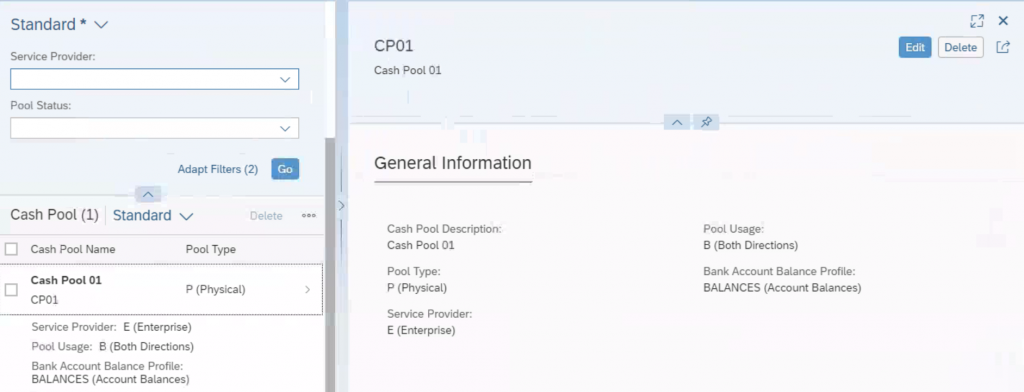Click Edit button for CP01
1024x392 pixels.
click(914, 47)
